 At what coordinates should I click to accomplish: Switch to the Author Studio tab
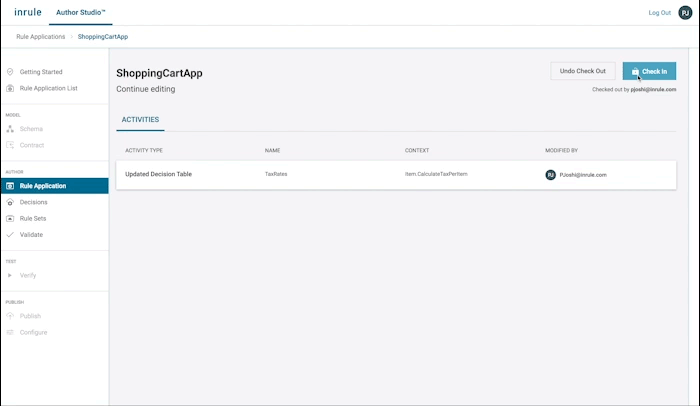pos(80,13)
